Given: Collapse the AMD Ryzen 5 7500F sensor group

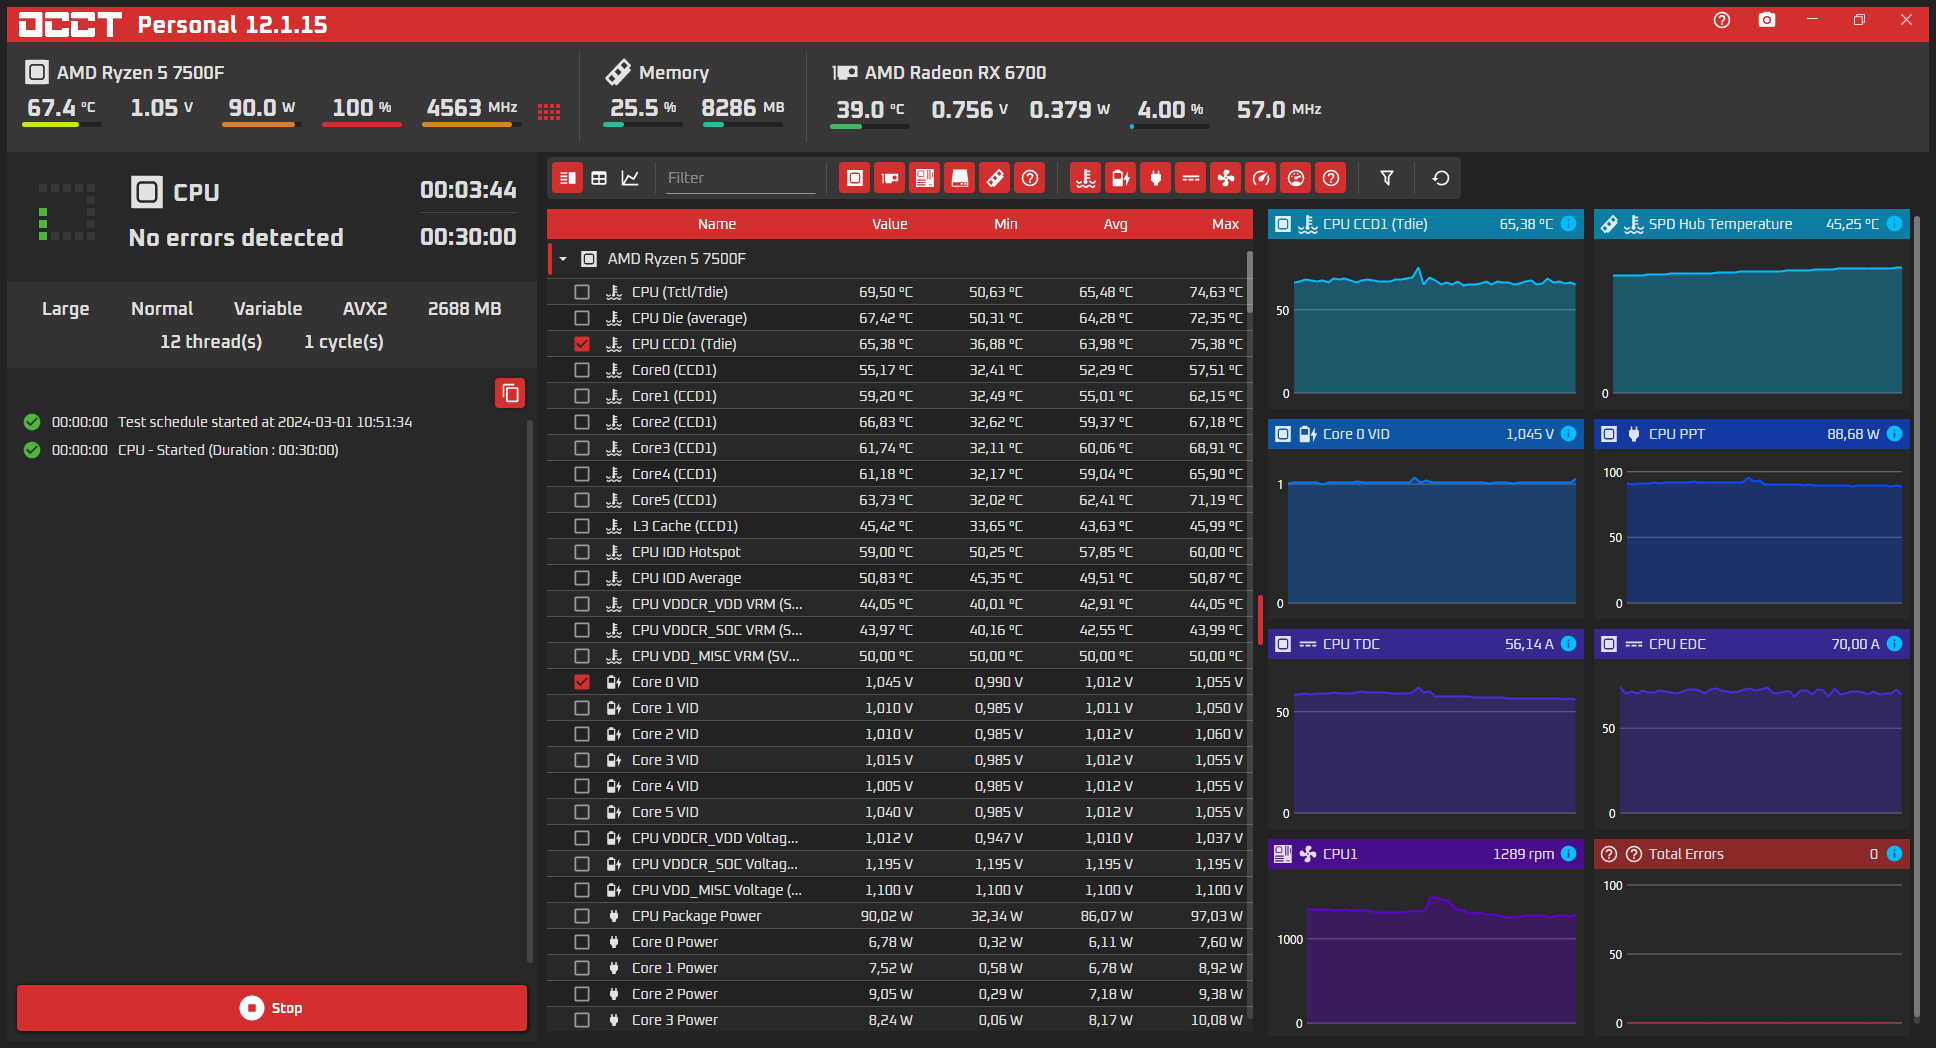Looking at the screenshot, I should (x=563, y=259).
